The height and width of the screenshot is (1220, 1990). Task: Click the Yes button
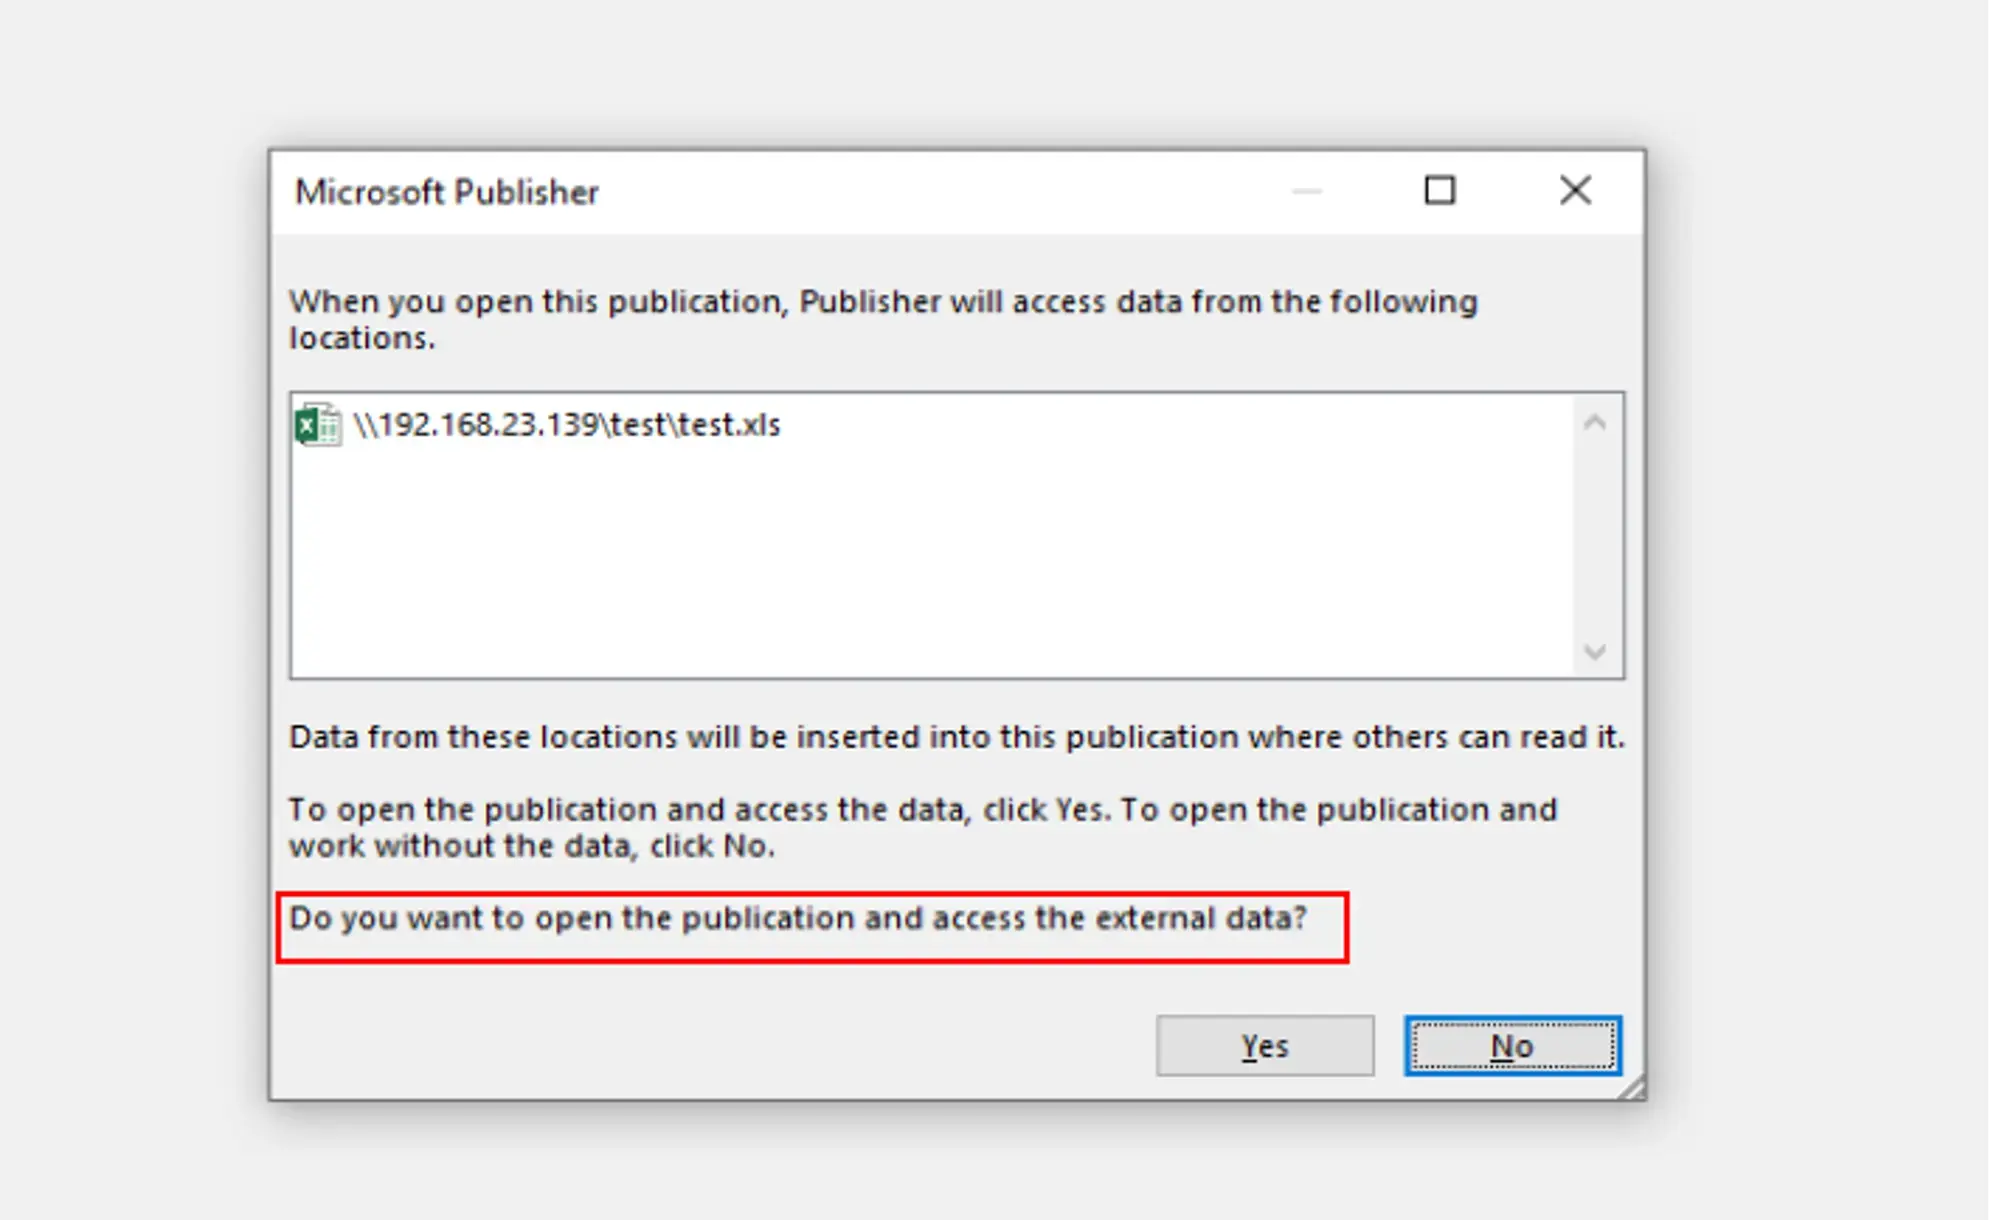coord(1265,1046)
